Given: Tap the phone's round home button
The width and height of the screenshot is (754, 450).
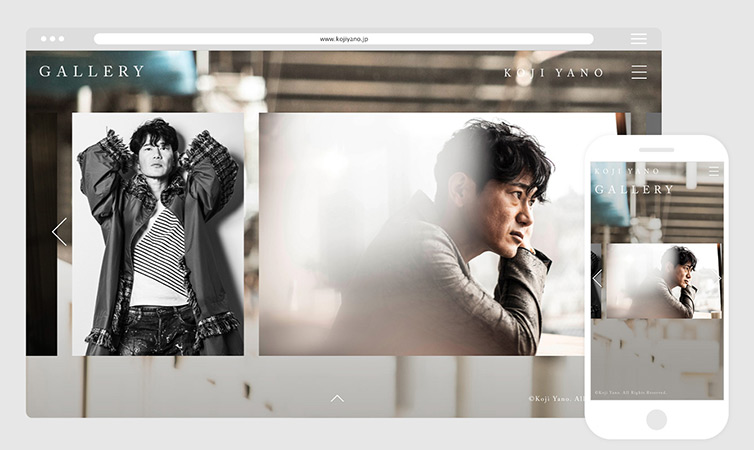Looking at the screenshot, I should [x=656, y=419].
